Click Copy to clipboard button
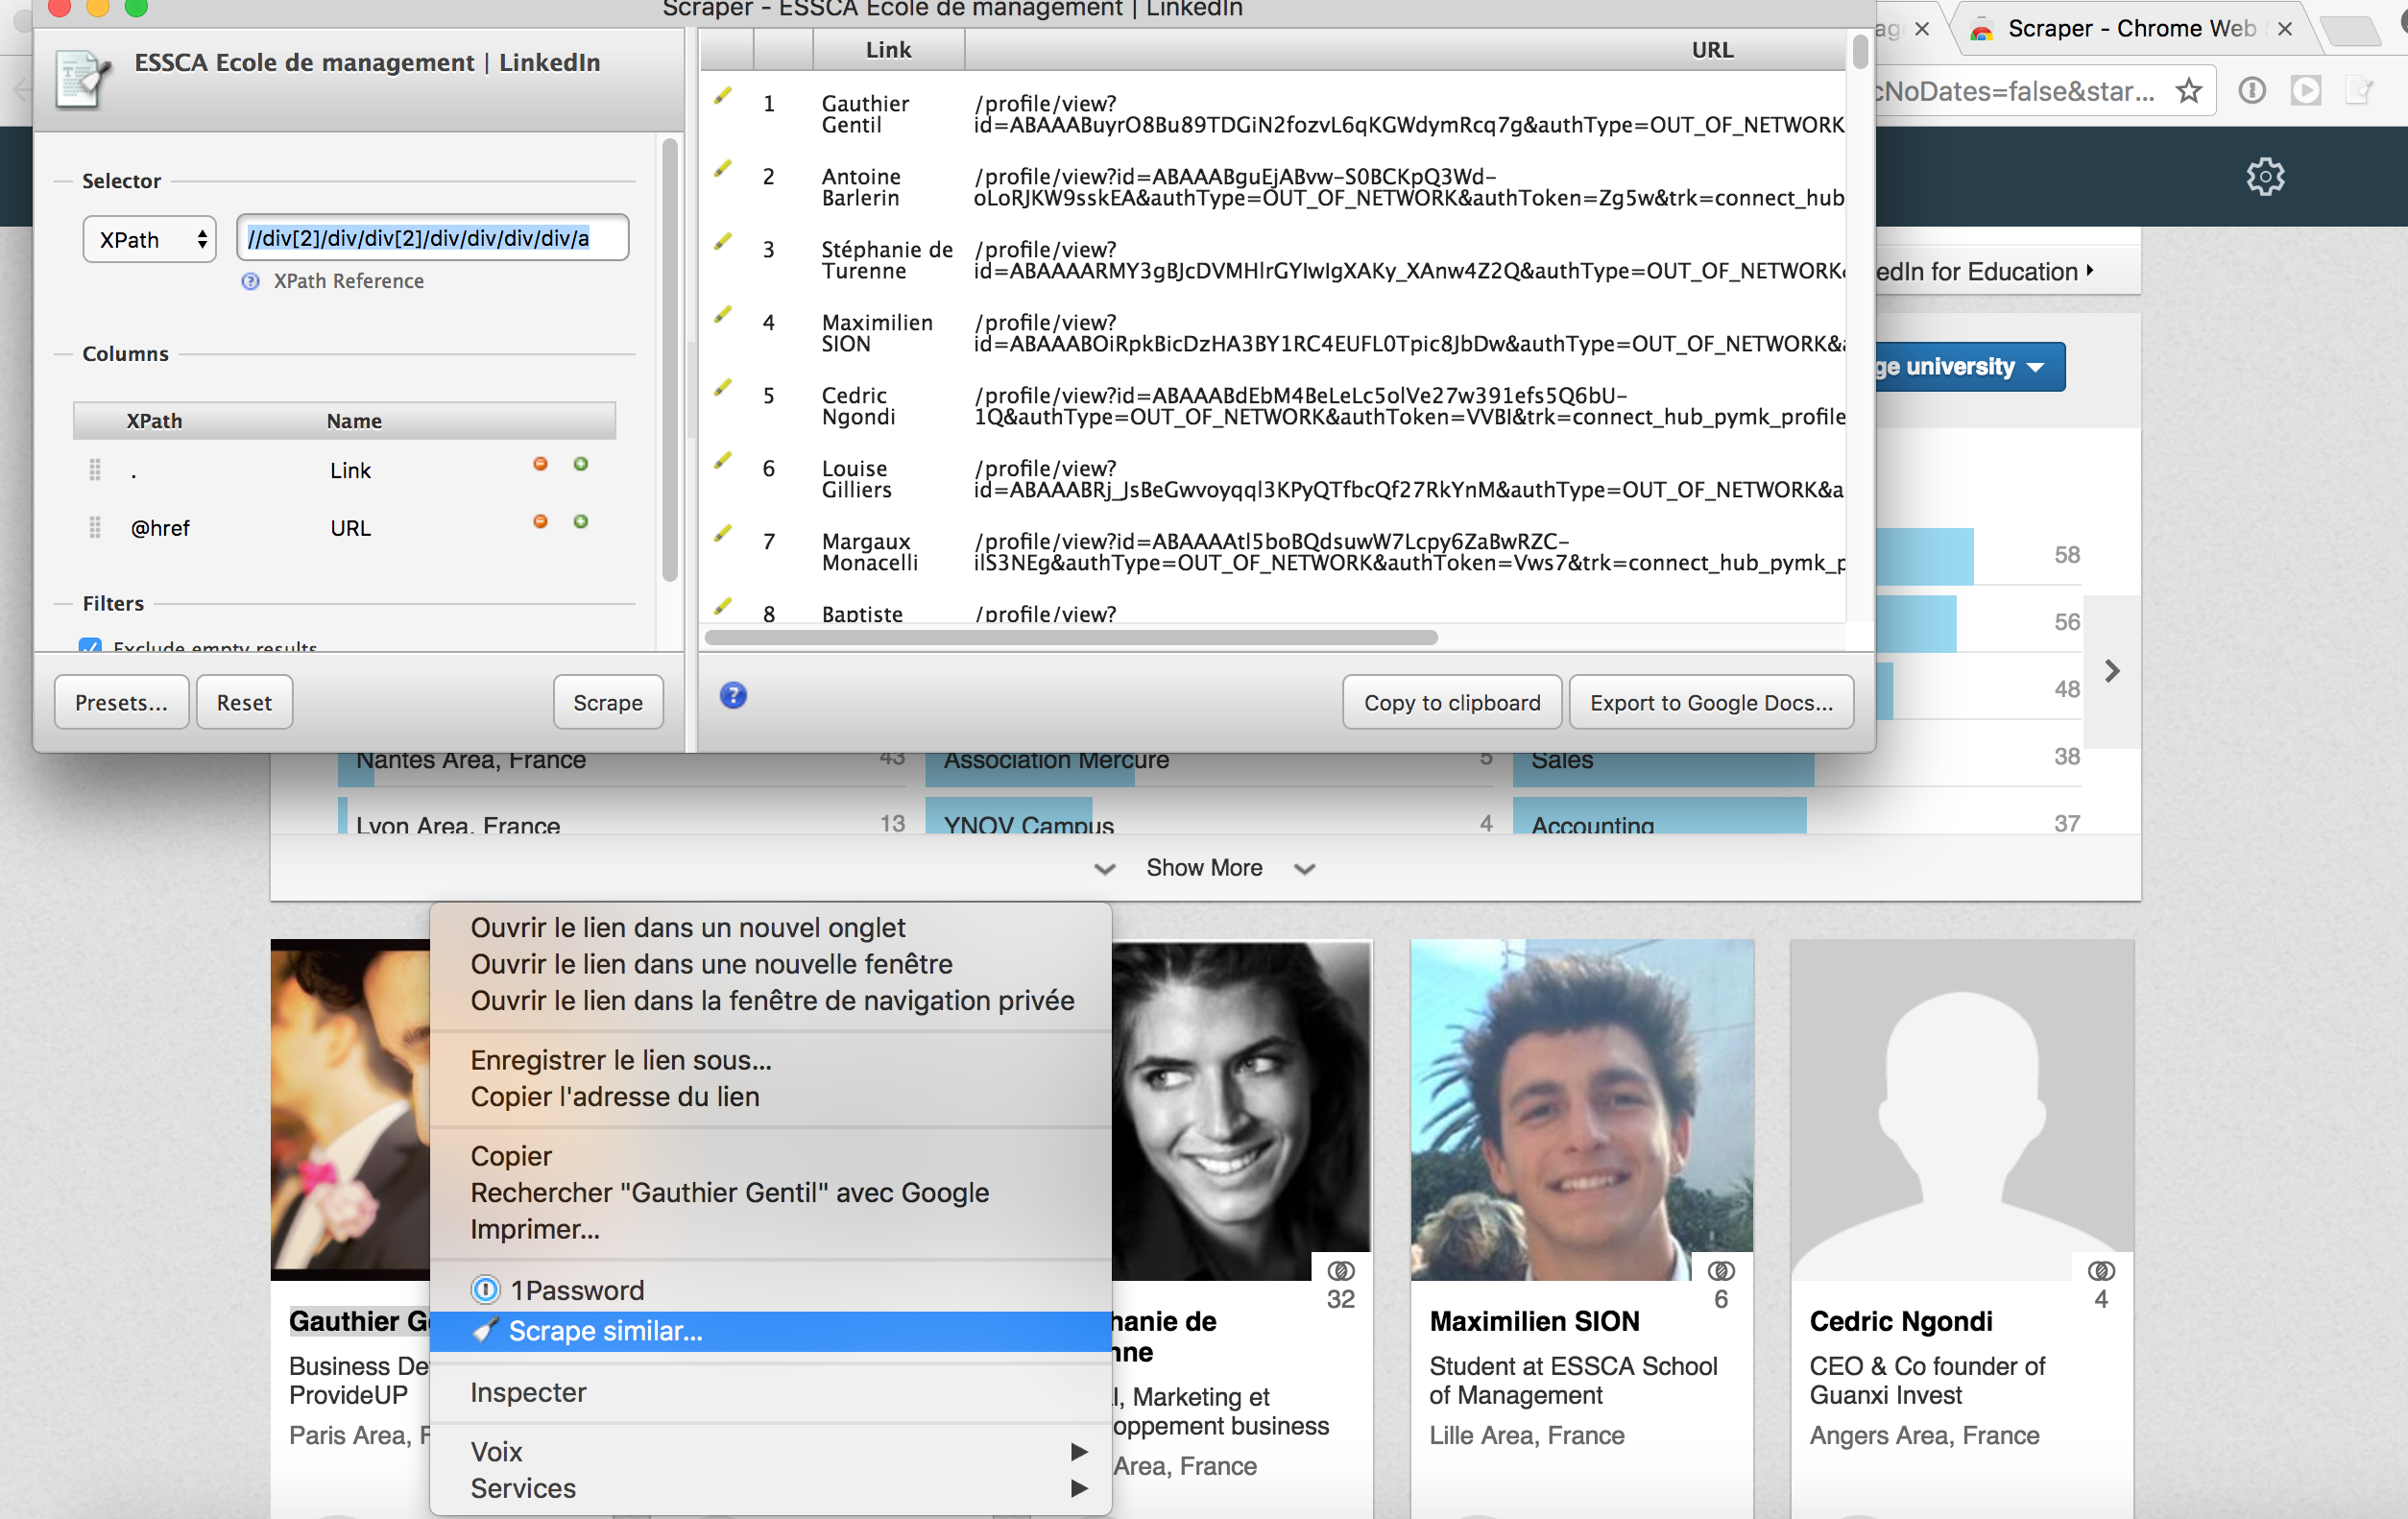The height and width of the screenshot is (1519, 2408). (x=1452, y=702)
